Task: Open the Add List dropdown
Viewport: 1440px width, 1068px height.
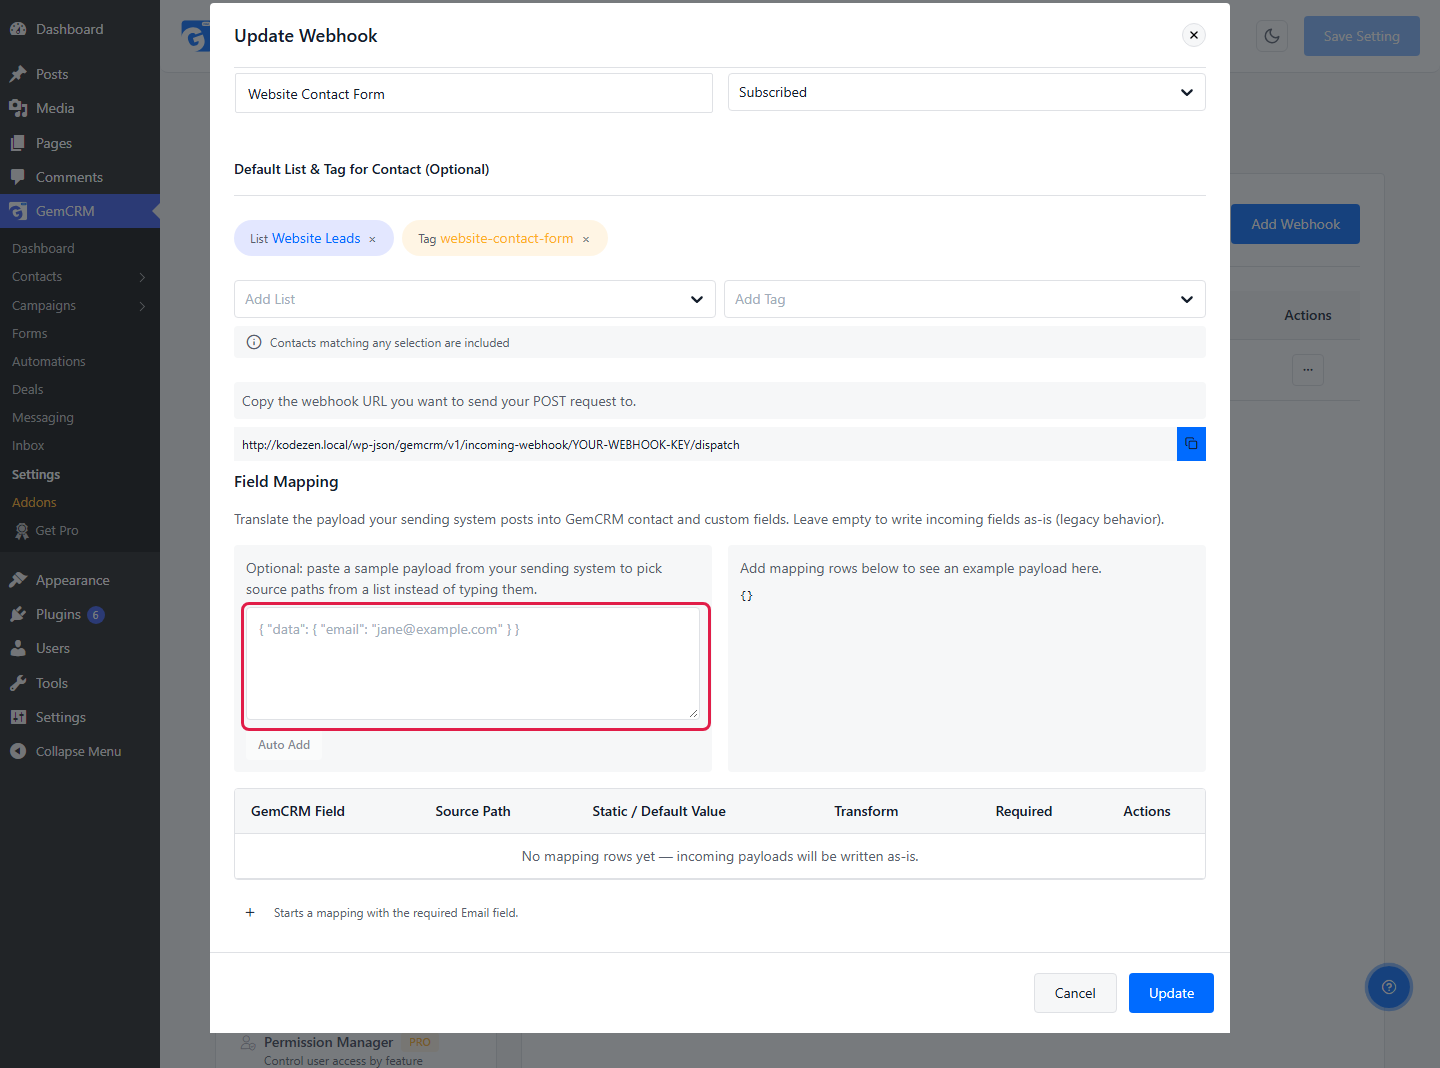Action: pyautogui.click(x=475, y=299)
